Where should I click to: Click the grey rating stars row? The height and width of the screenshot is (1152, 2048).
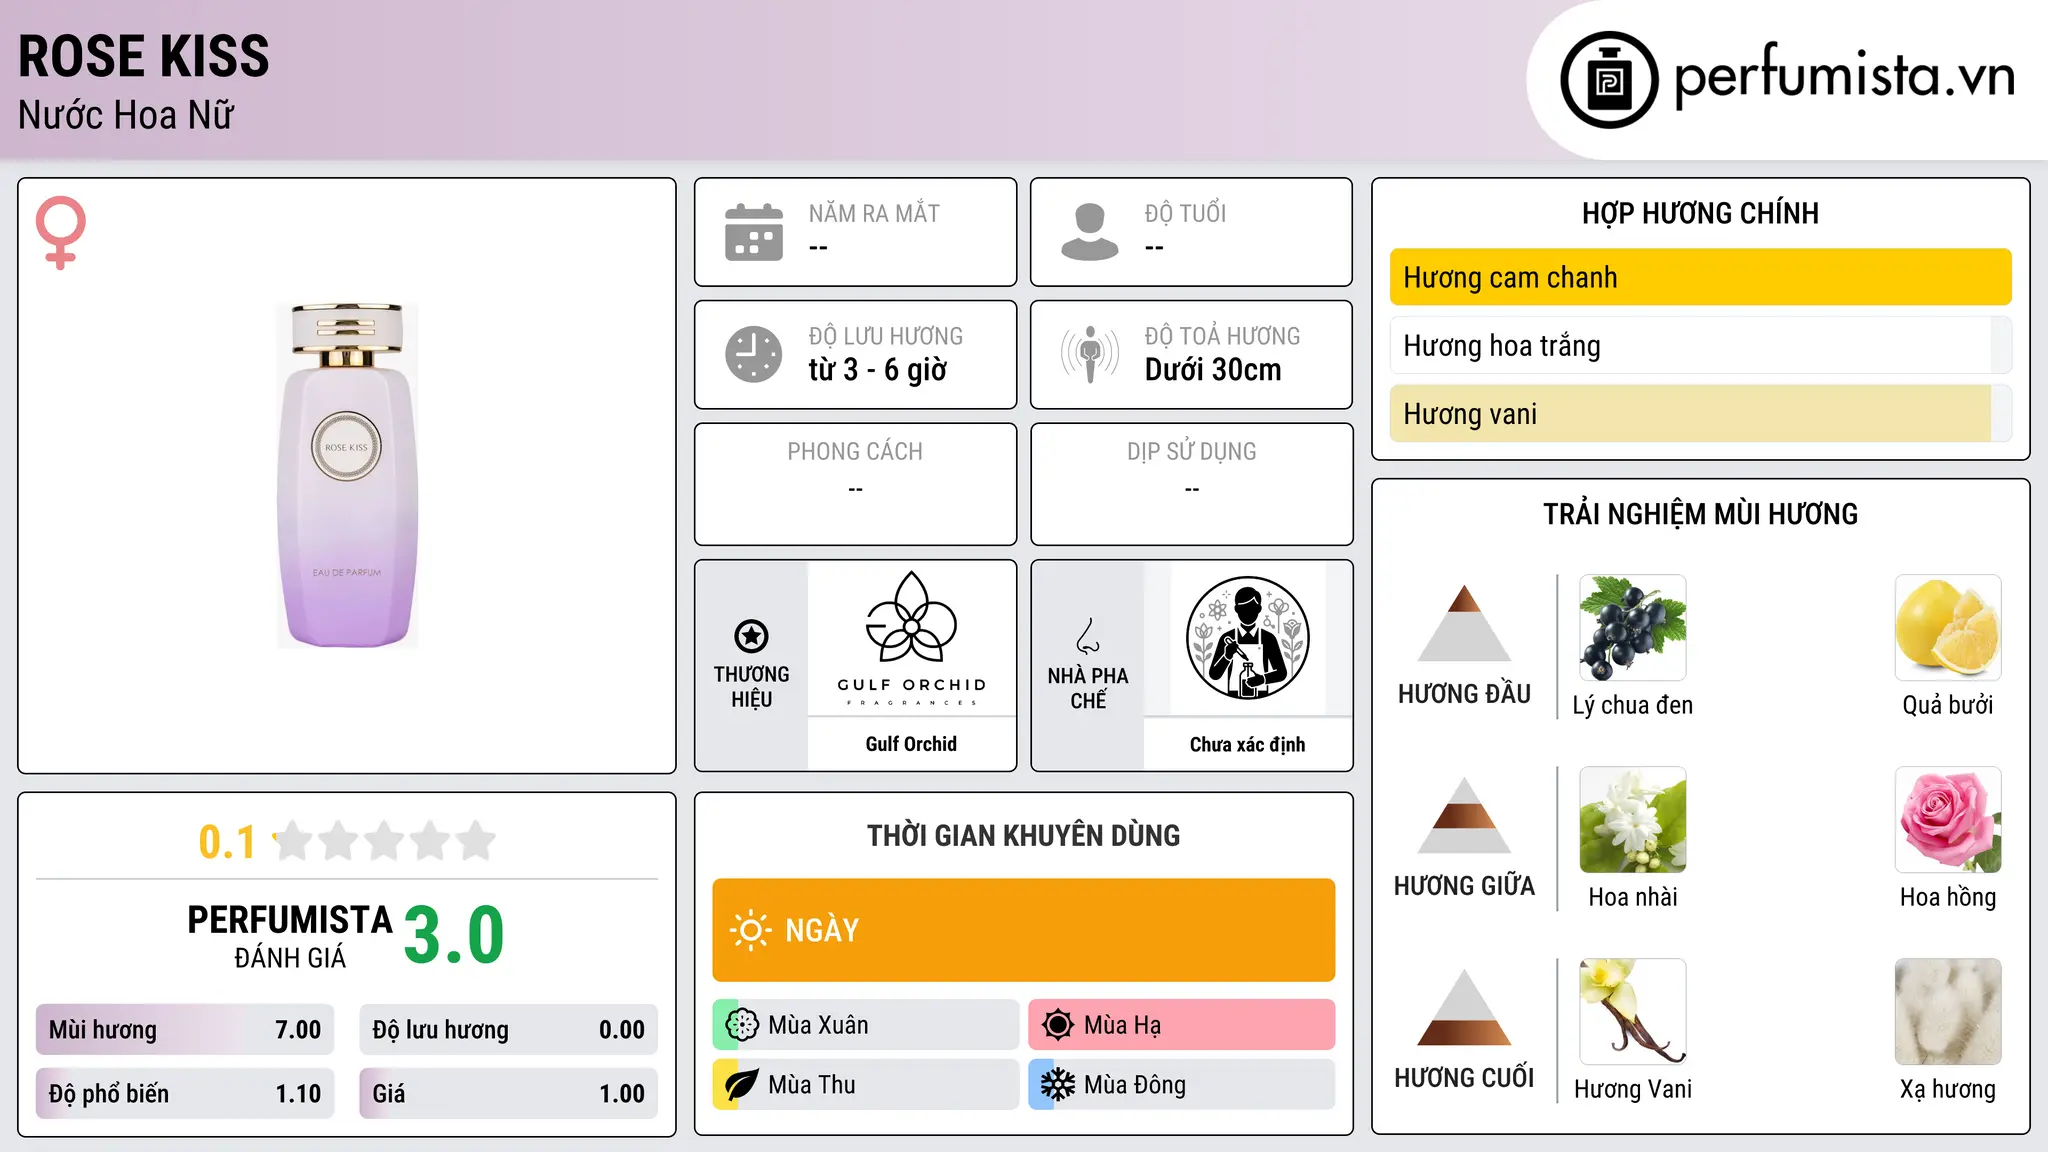(384, 841)
